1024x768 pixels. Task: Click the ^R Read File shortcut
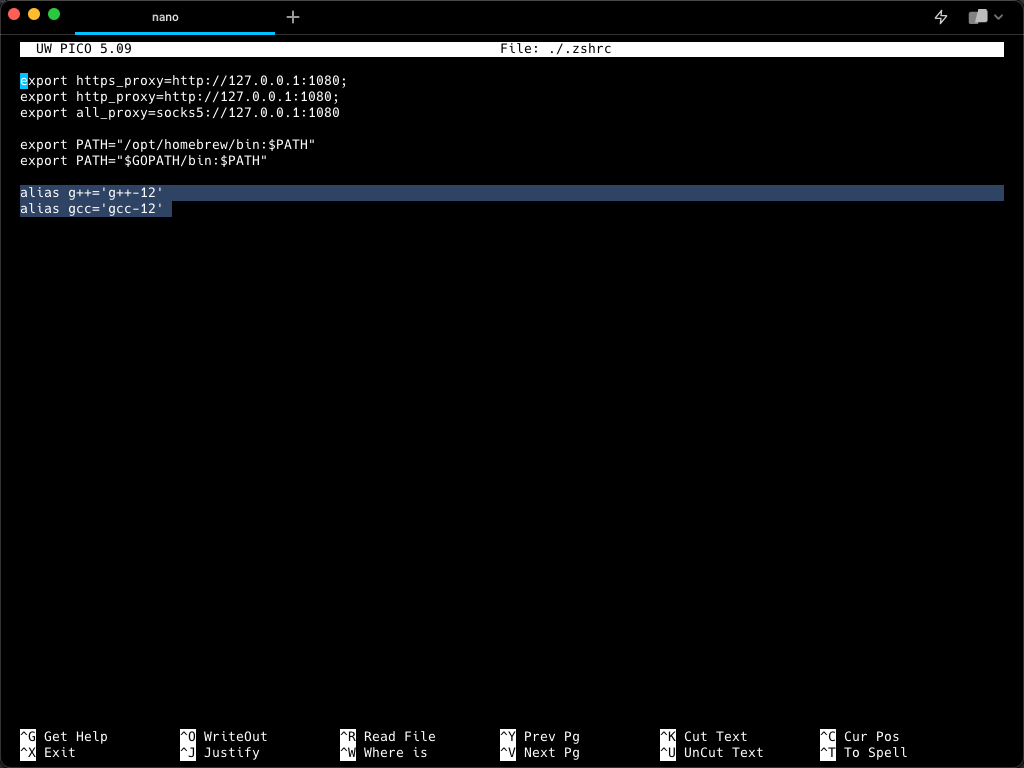coord(388,736)
